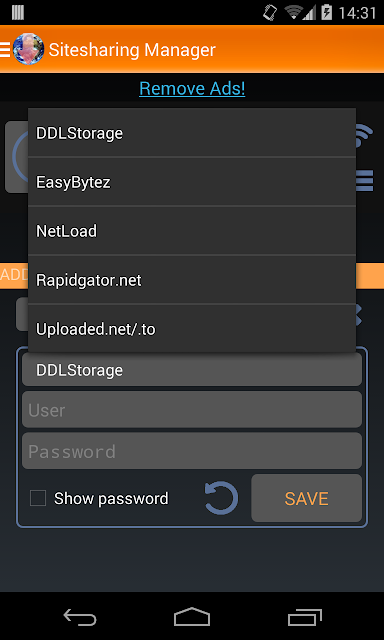The height and width of the screenshot is (640, 384).
Task: Open the Remove Ads! link
Action: pos(192,88)
